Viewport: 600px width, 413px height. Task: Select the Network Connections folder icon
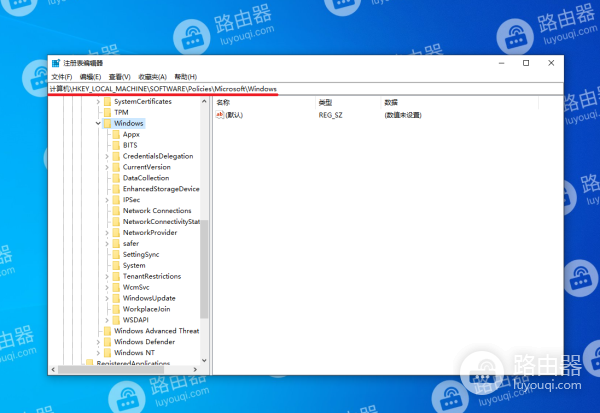pos(116,211)
